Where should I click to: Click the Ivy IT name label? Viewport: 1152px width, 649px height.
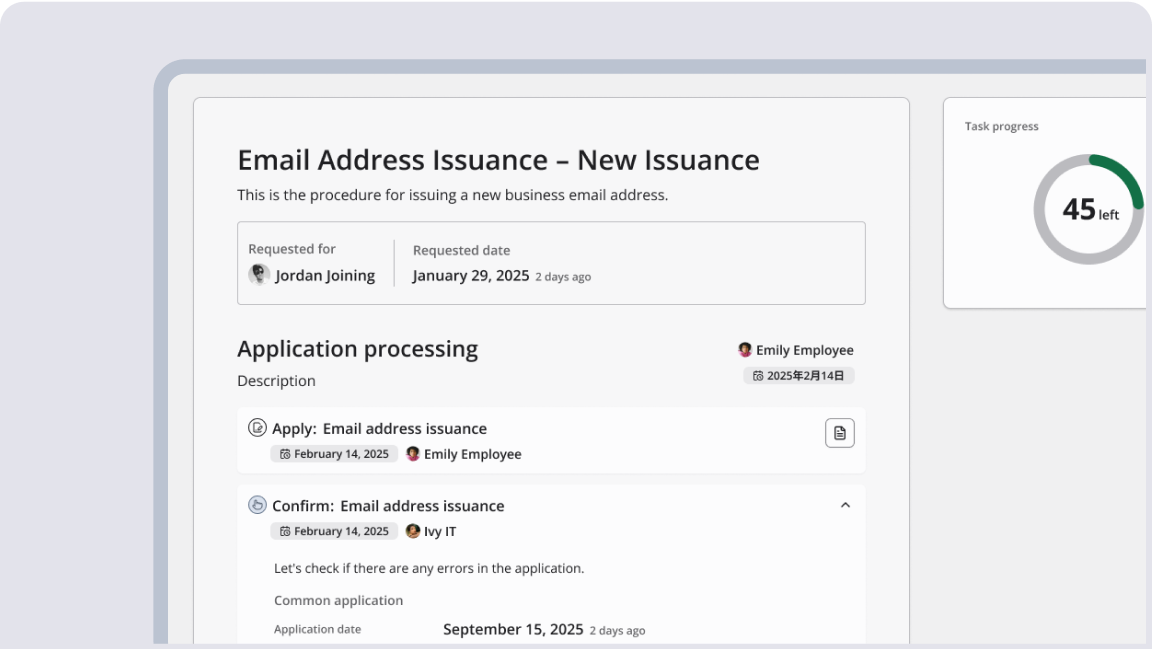tap(438, 531)
